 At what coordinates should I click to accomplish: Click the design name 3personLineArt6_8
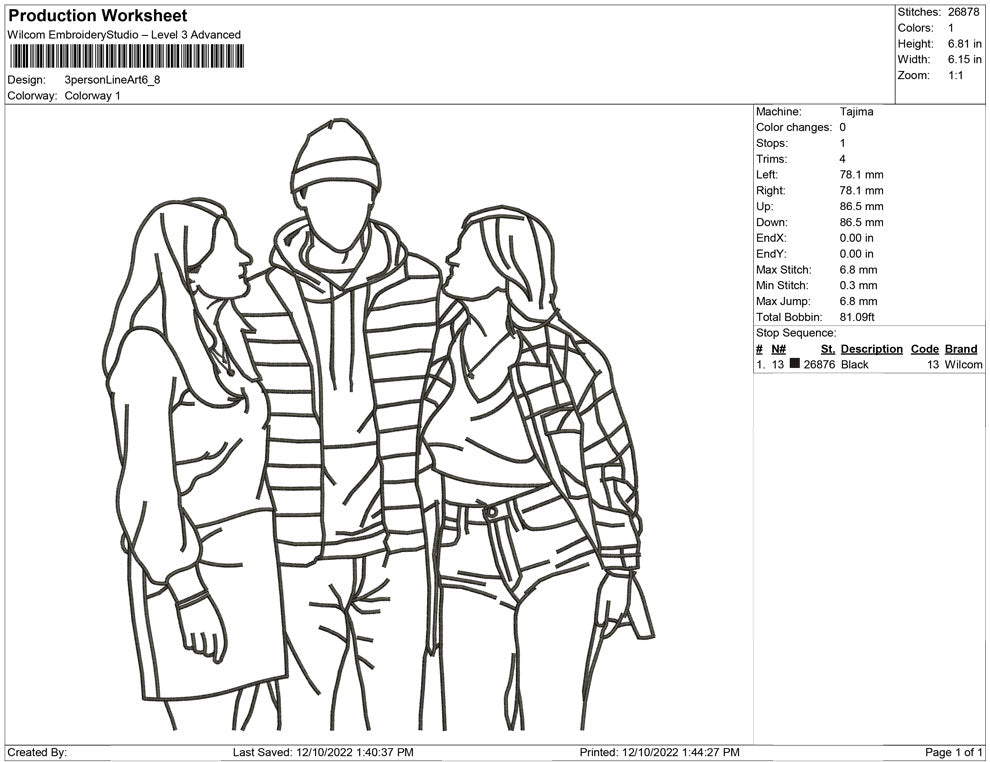click(112, 80)
